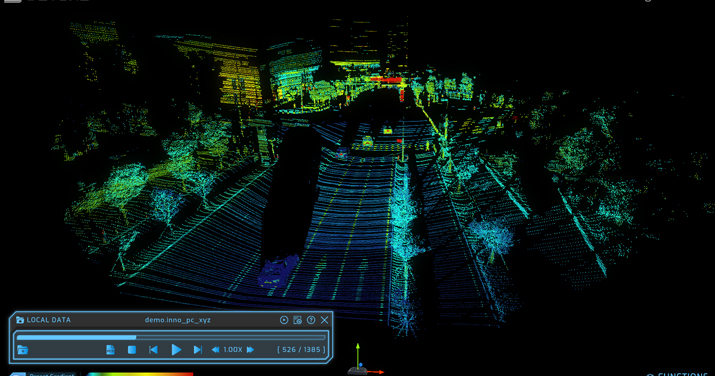Open the folder icon to load data

(22, 350)
